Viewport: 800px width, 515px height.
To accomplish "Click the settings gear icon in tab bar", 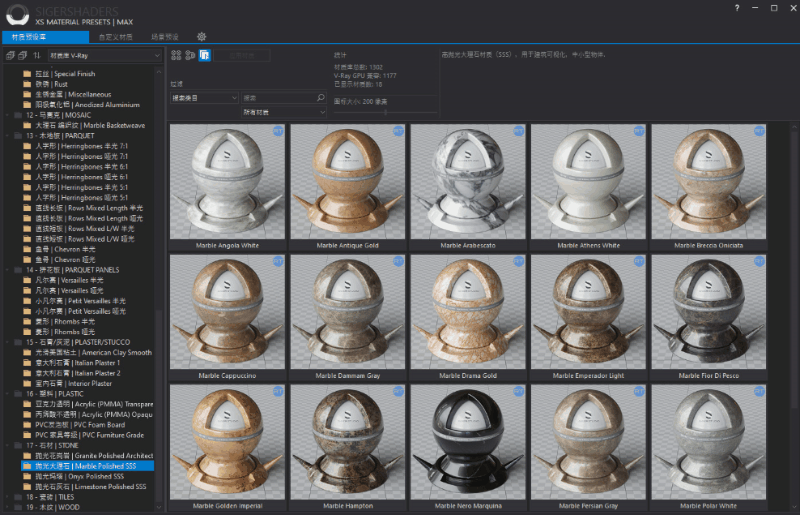I will 201,36.
